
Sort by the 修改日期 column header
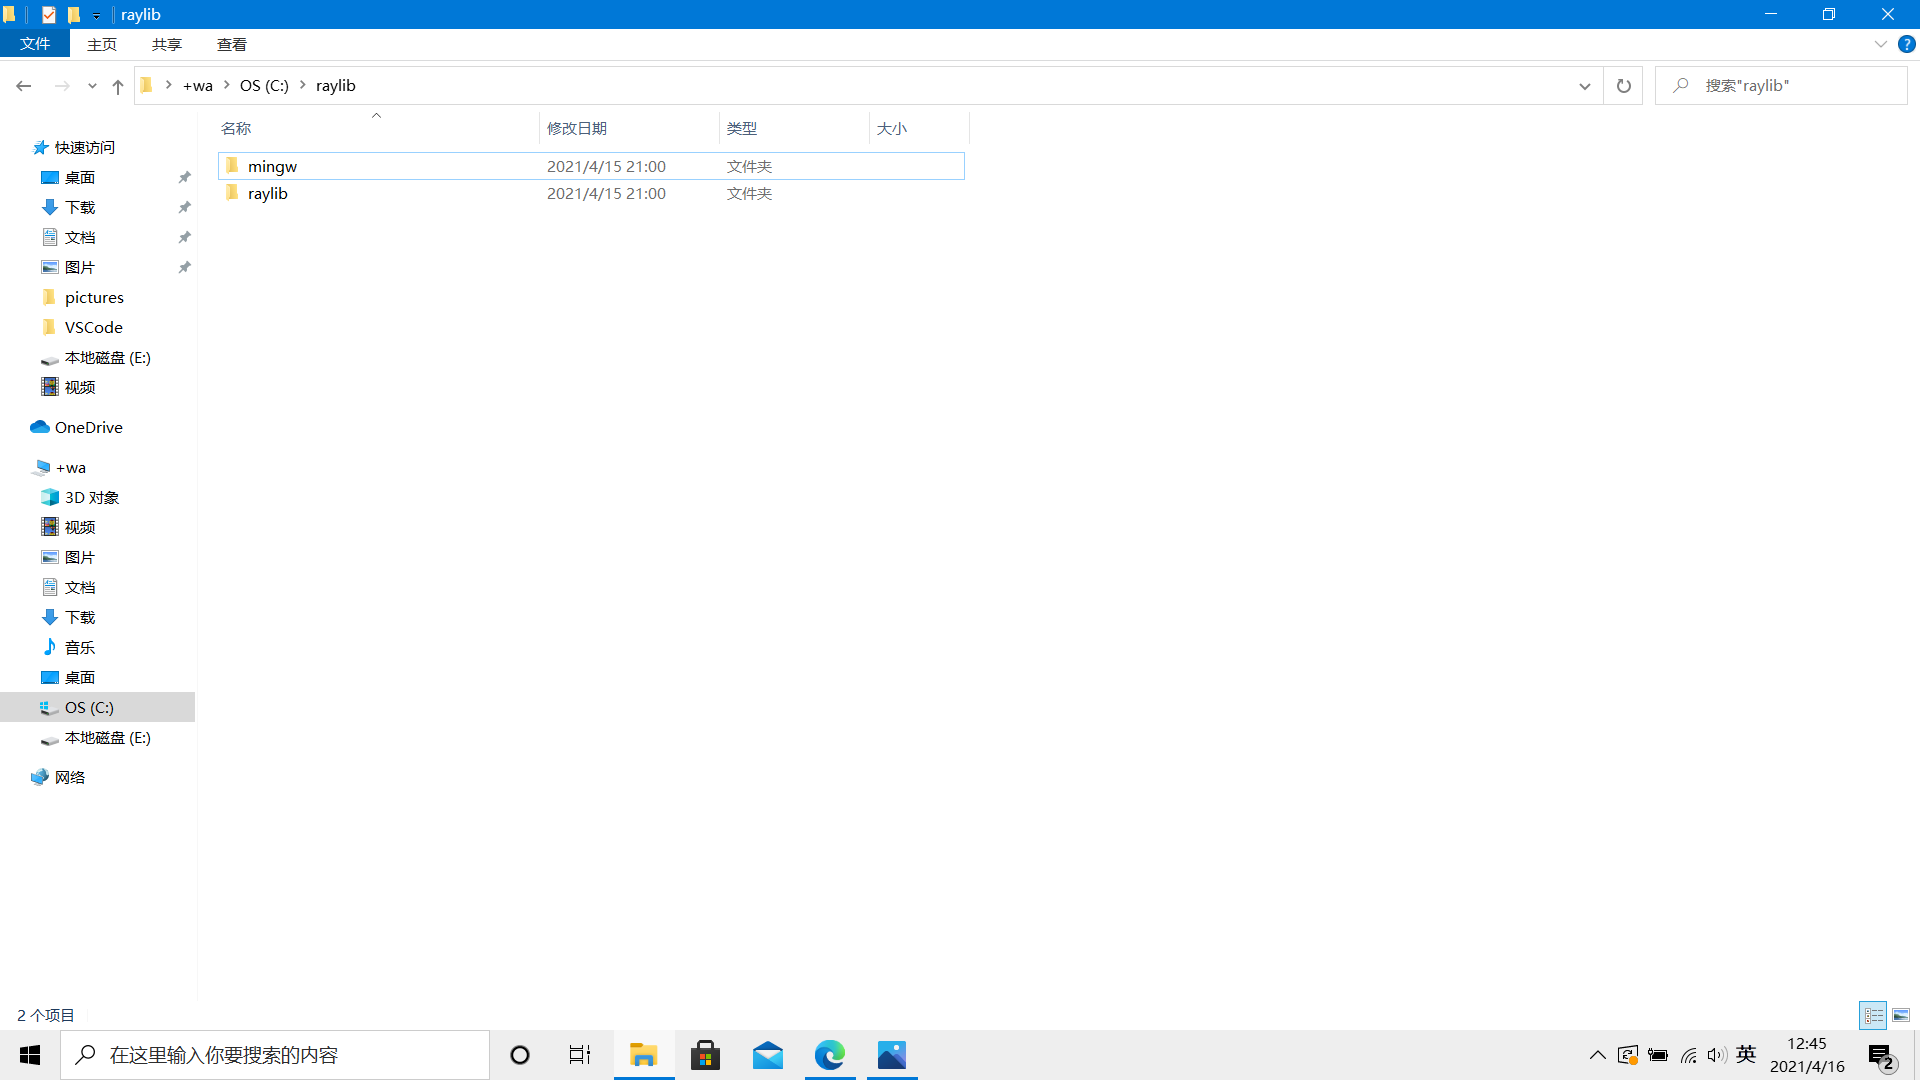(x=577, y=128)
